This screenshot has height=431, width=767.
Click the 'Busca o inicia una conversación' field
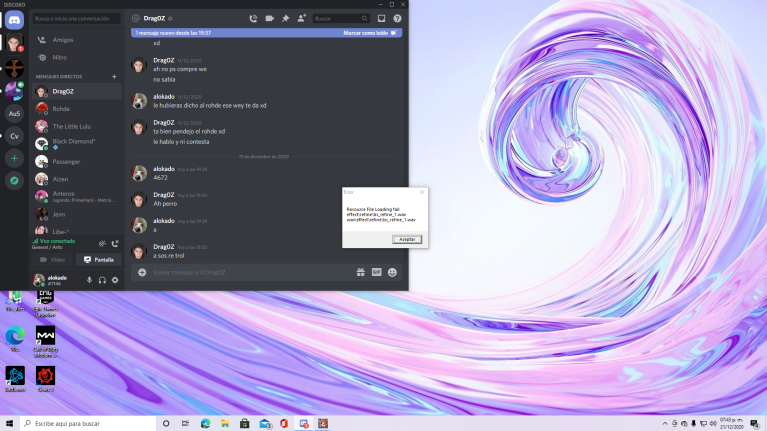[x=76, y=19]
